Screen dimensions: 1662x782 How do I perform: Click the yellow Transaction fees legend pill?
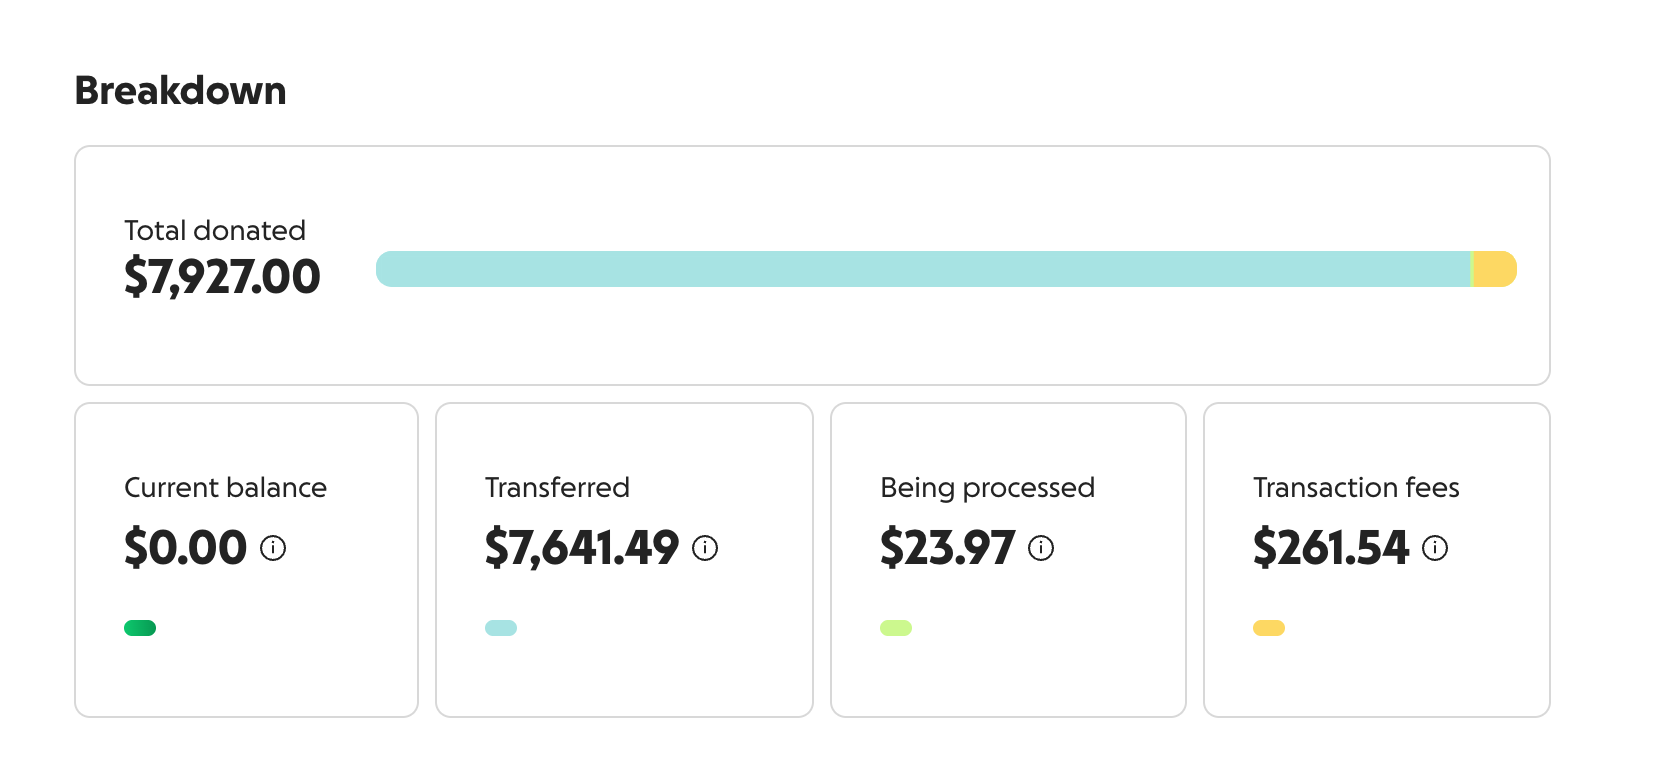tap(1269, 628)
